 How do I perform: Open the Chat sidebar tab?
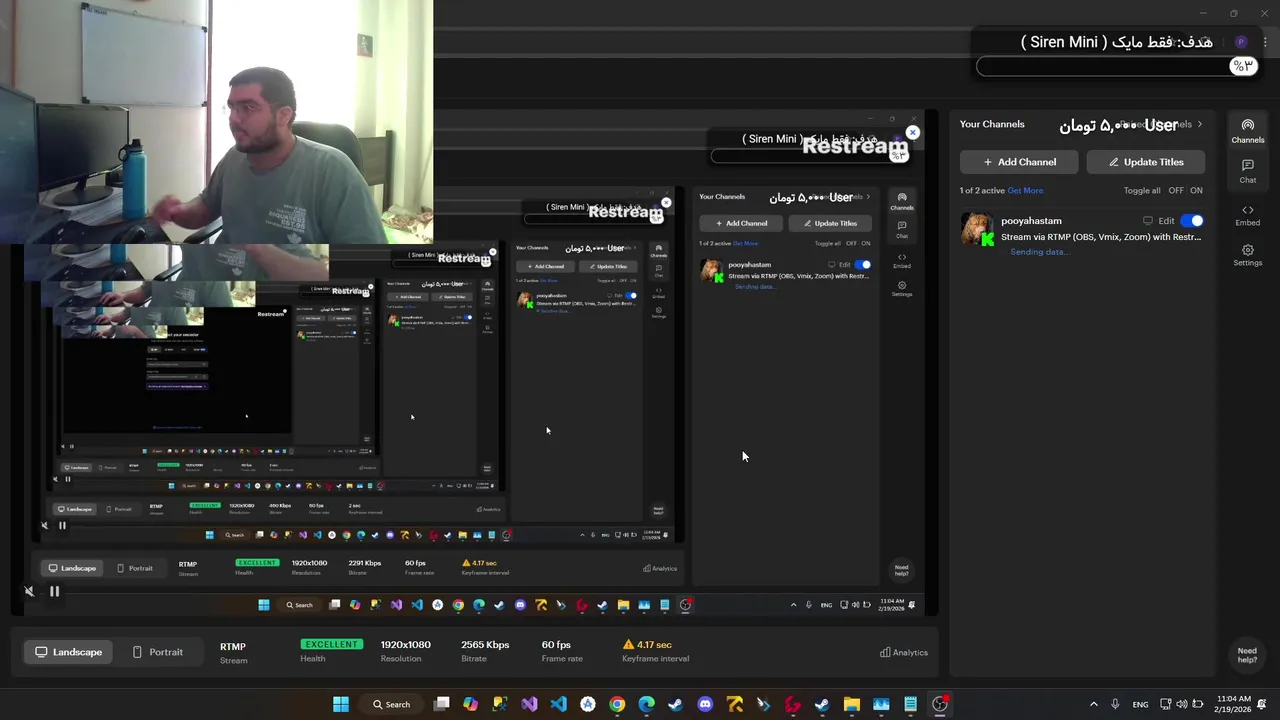point(1247,171)
